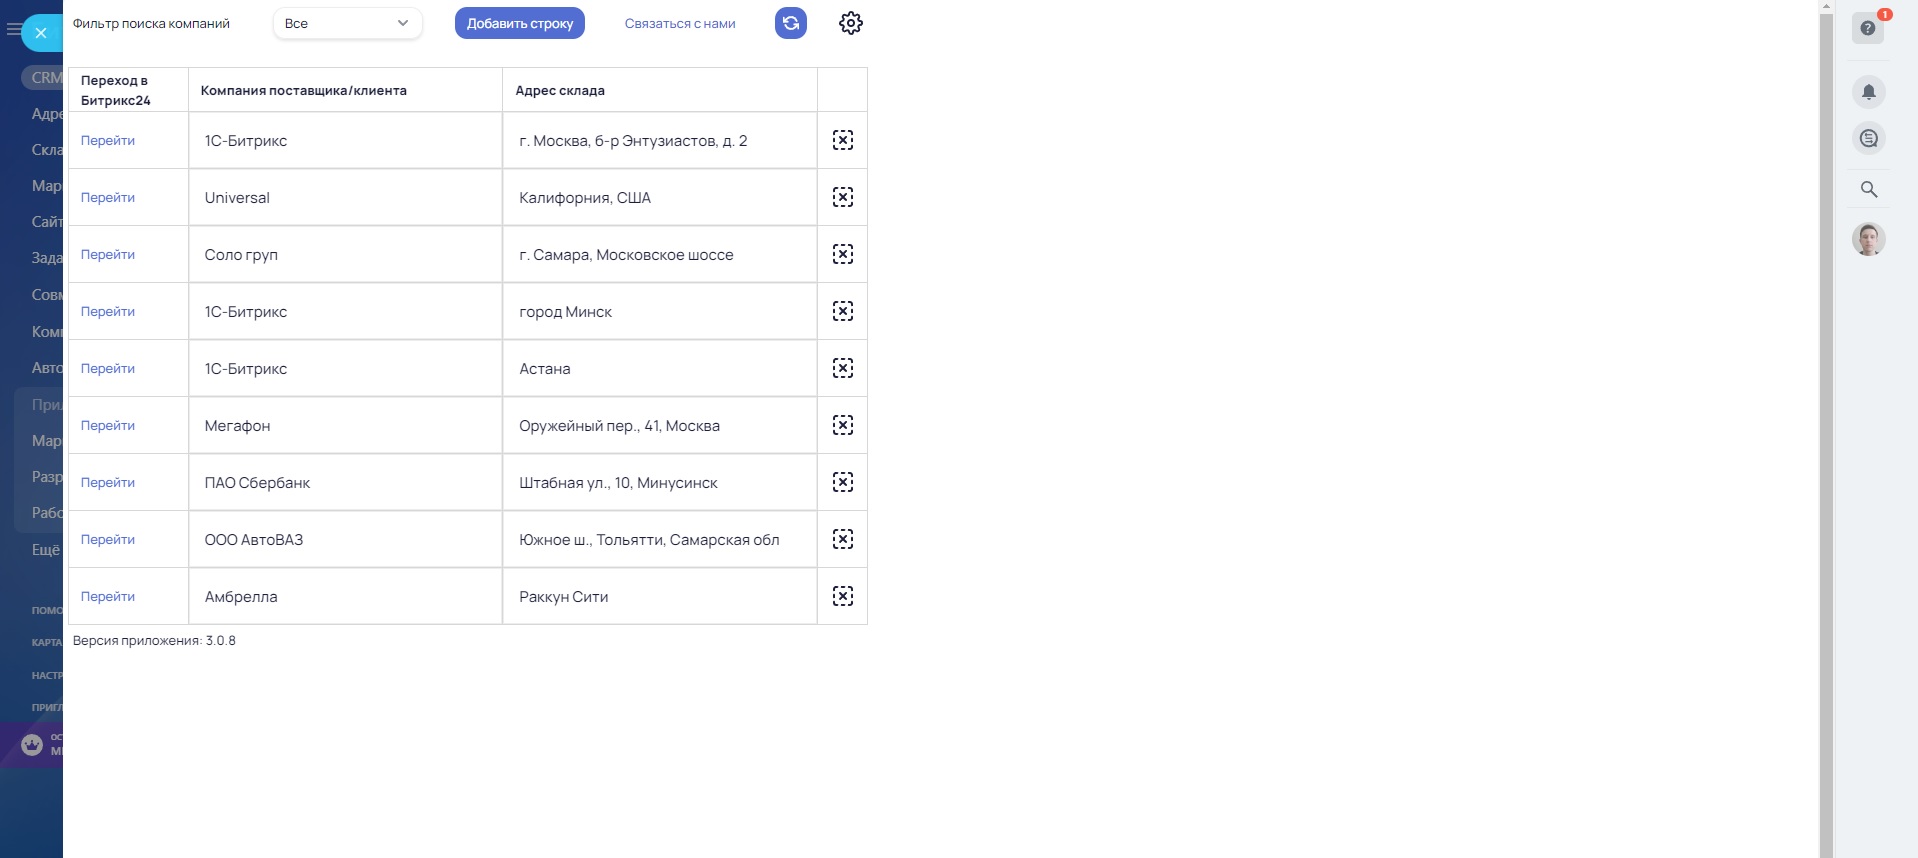Select the CRM item in the sidebar
This screenshot has height=858, width=1918.
click(x=43, y=77)
